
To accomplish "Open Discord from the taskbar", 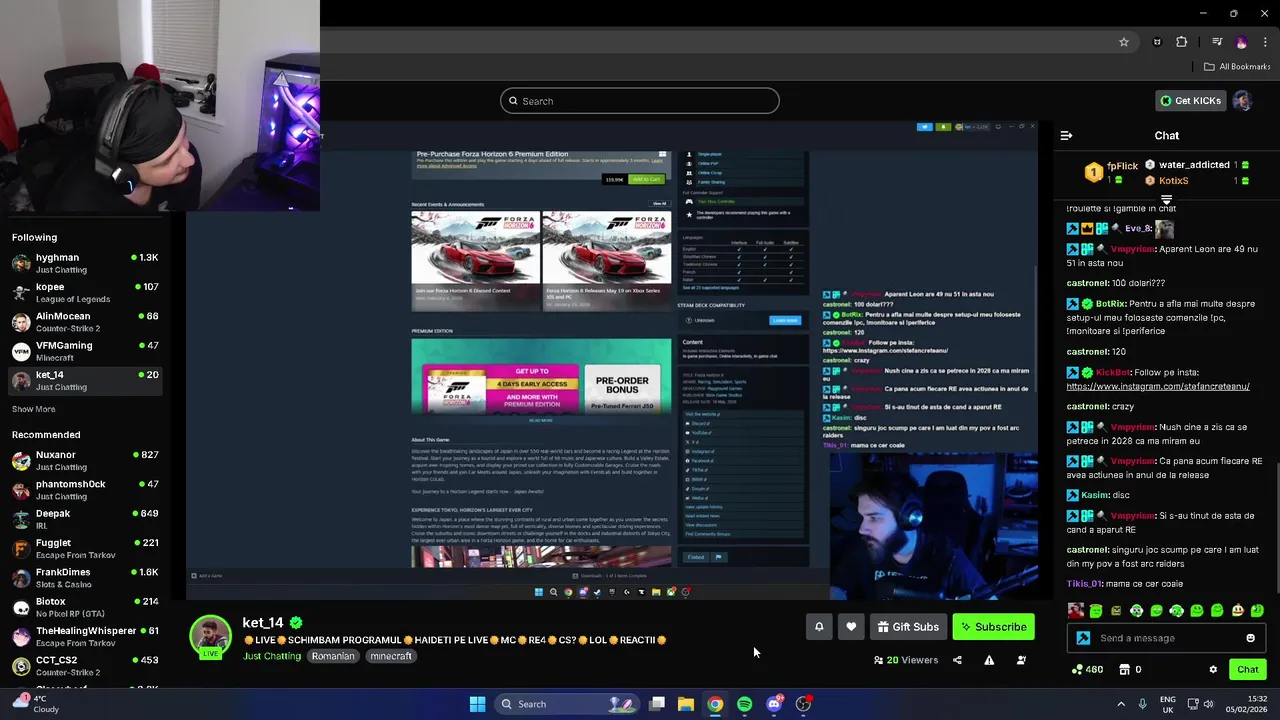I will coord(774,704).
